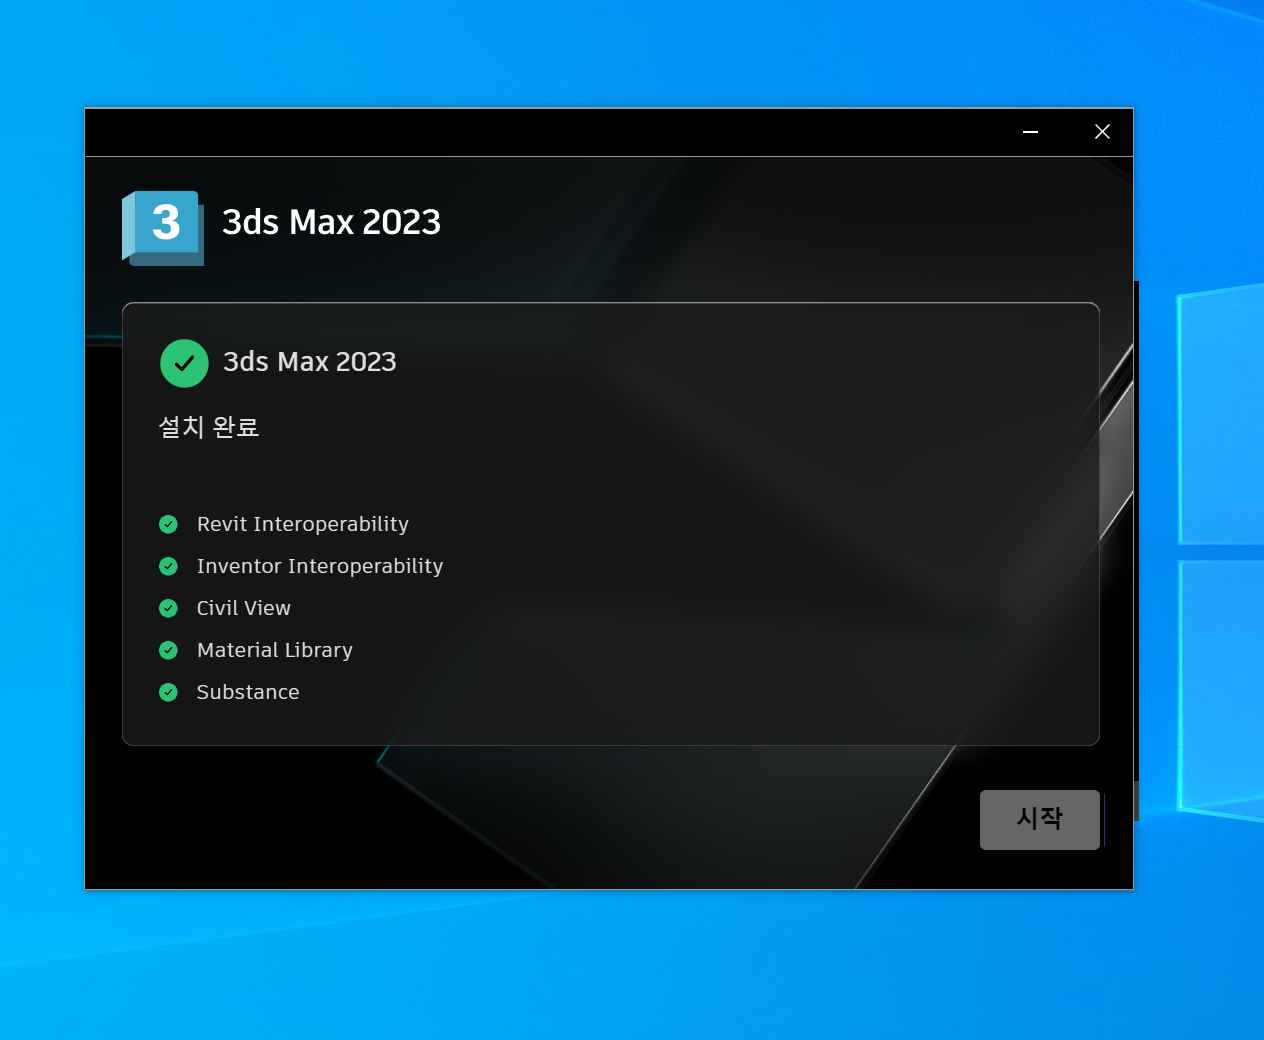Select the Material Library text
Screen dimensions: 1264x1040
pyautogui.click(x=275, y=650)
